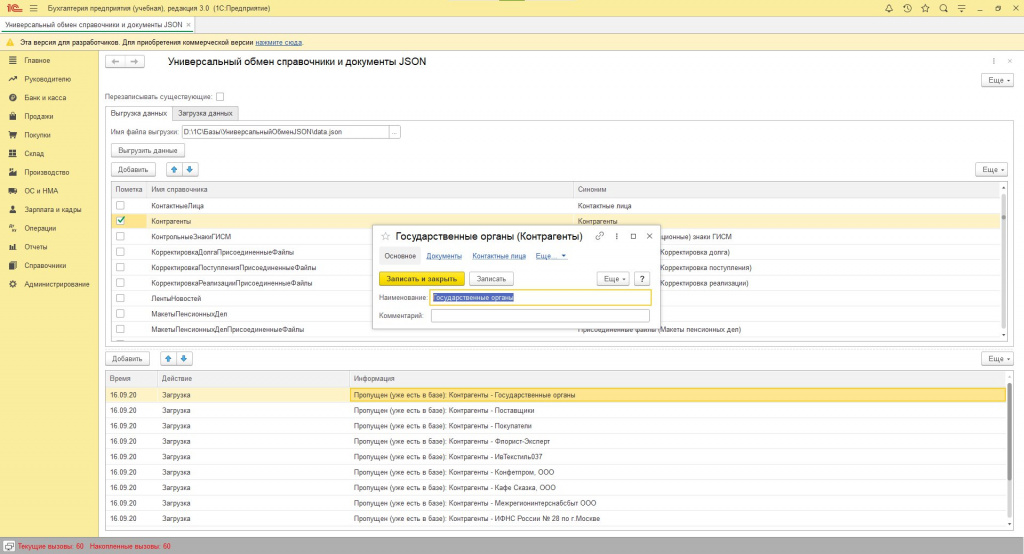Image resolution: width=1024 pixels, height=554 pixels.
Task: Toggle Перезаписывать существующие checkbox
Action: coord(220,97)
